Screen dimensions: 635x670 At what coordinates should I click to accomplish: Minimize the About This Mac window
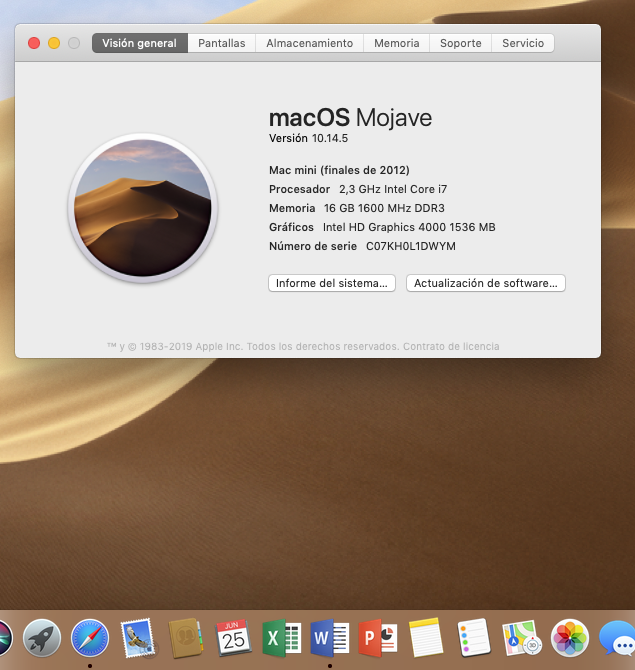(x=54, y=43)
